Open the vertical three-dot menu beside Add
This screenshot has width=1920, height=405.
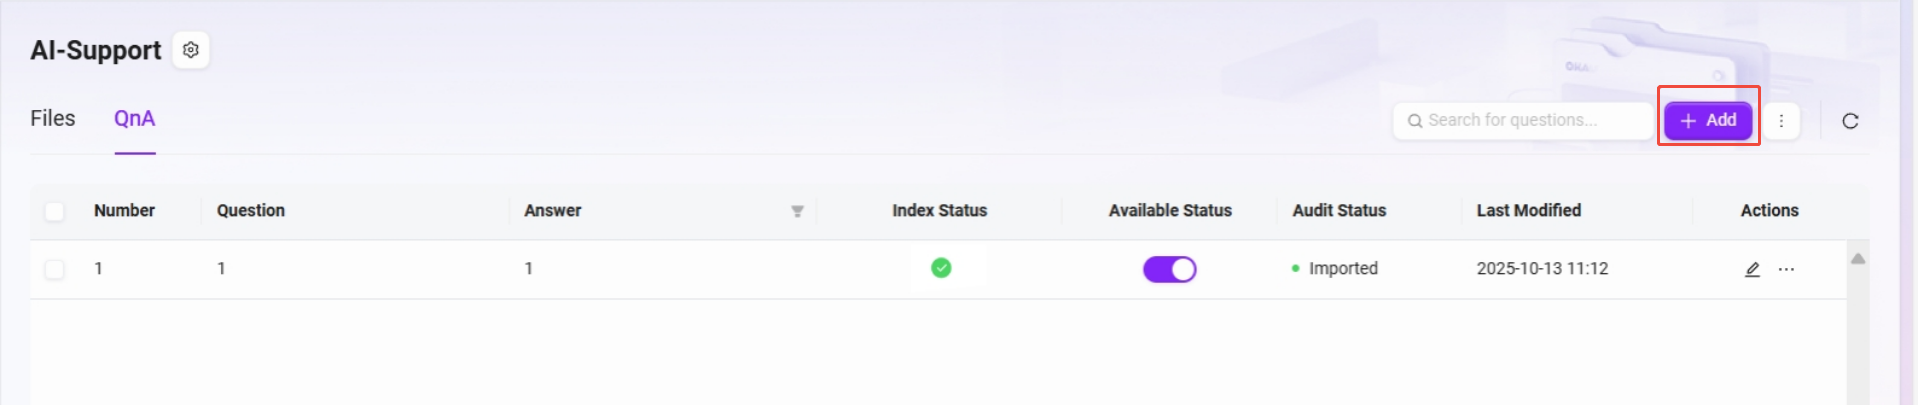[x=1781, y=121]
